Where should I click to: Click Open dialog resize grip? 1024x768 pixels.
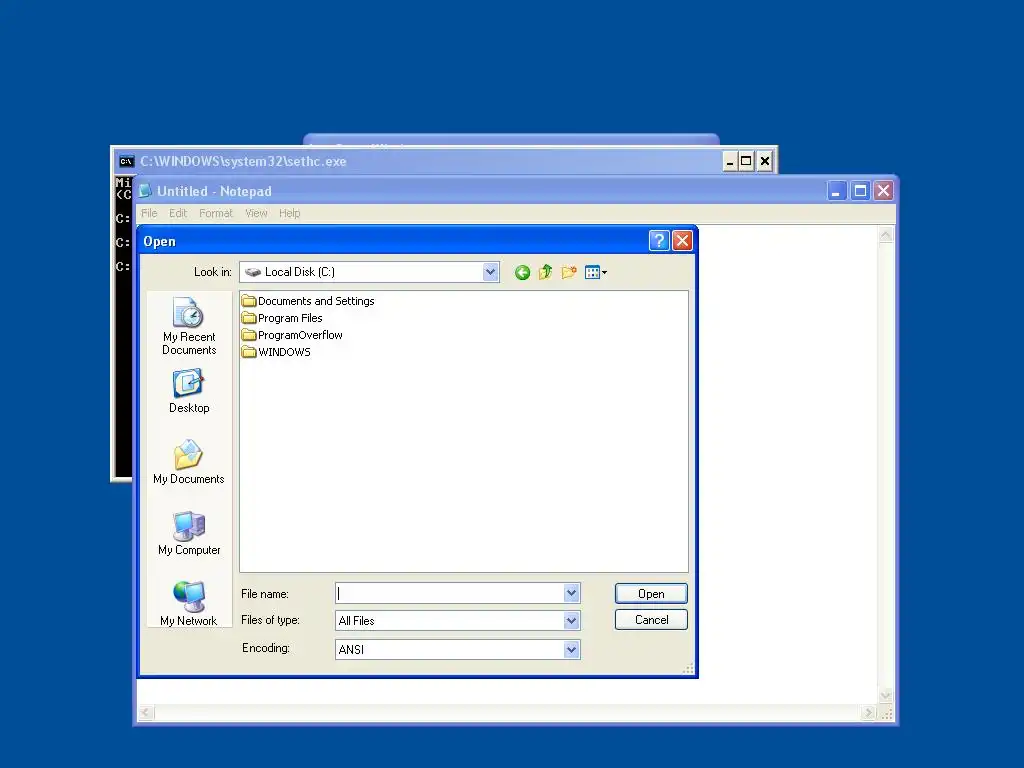tap(688, 668)
